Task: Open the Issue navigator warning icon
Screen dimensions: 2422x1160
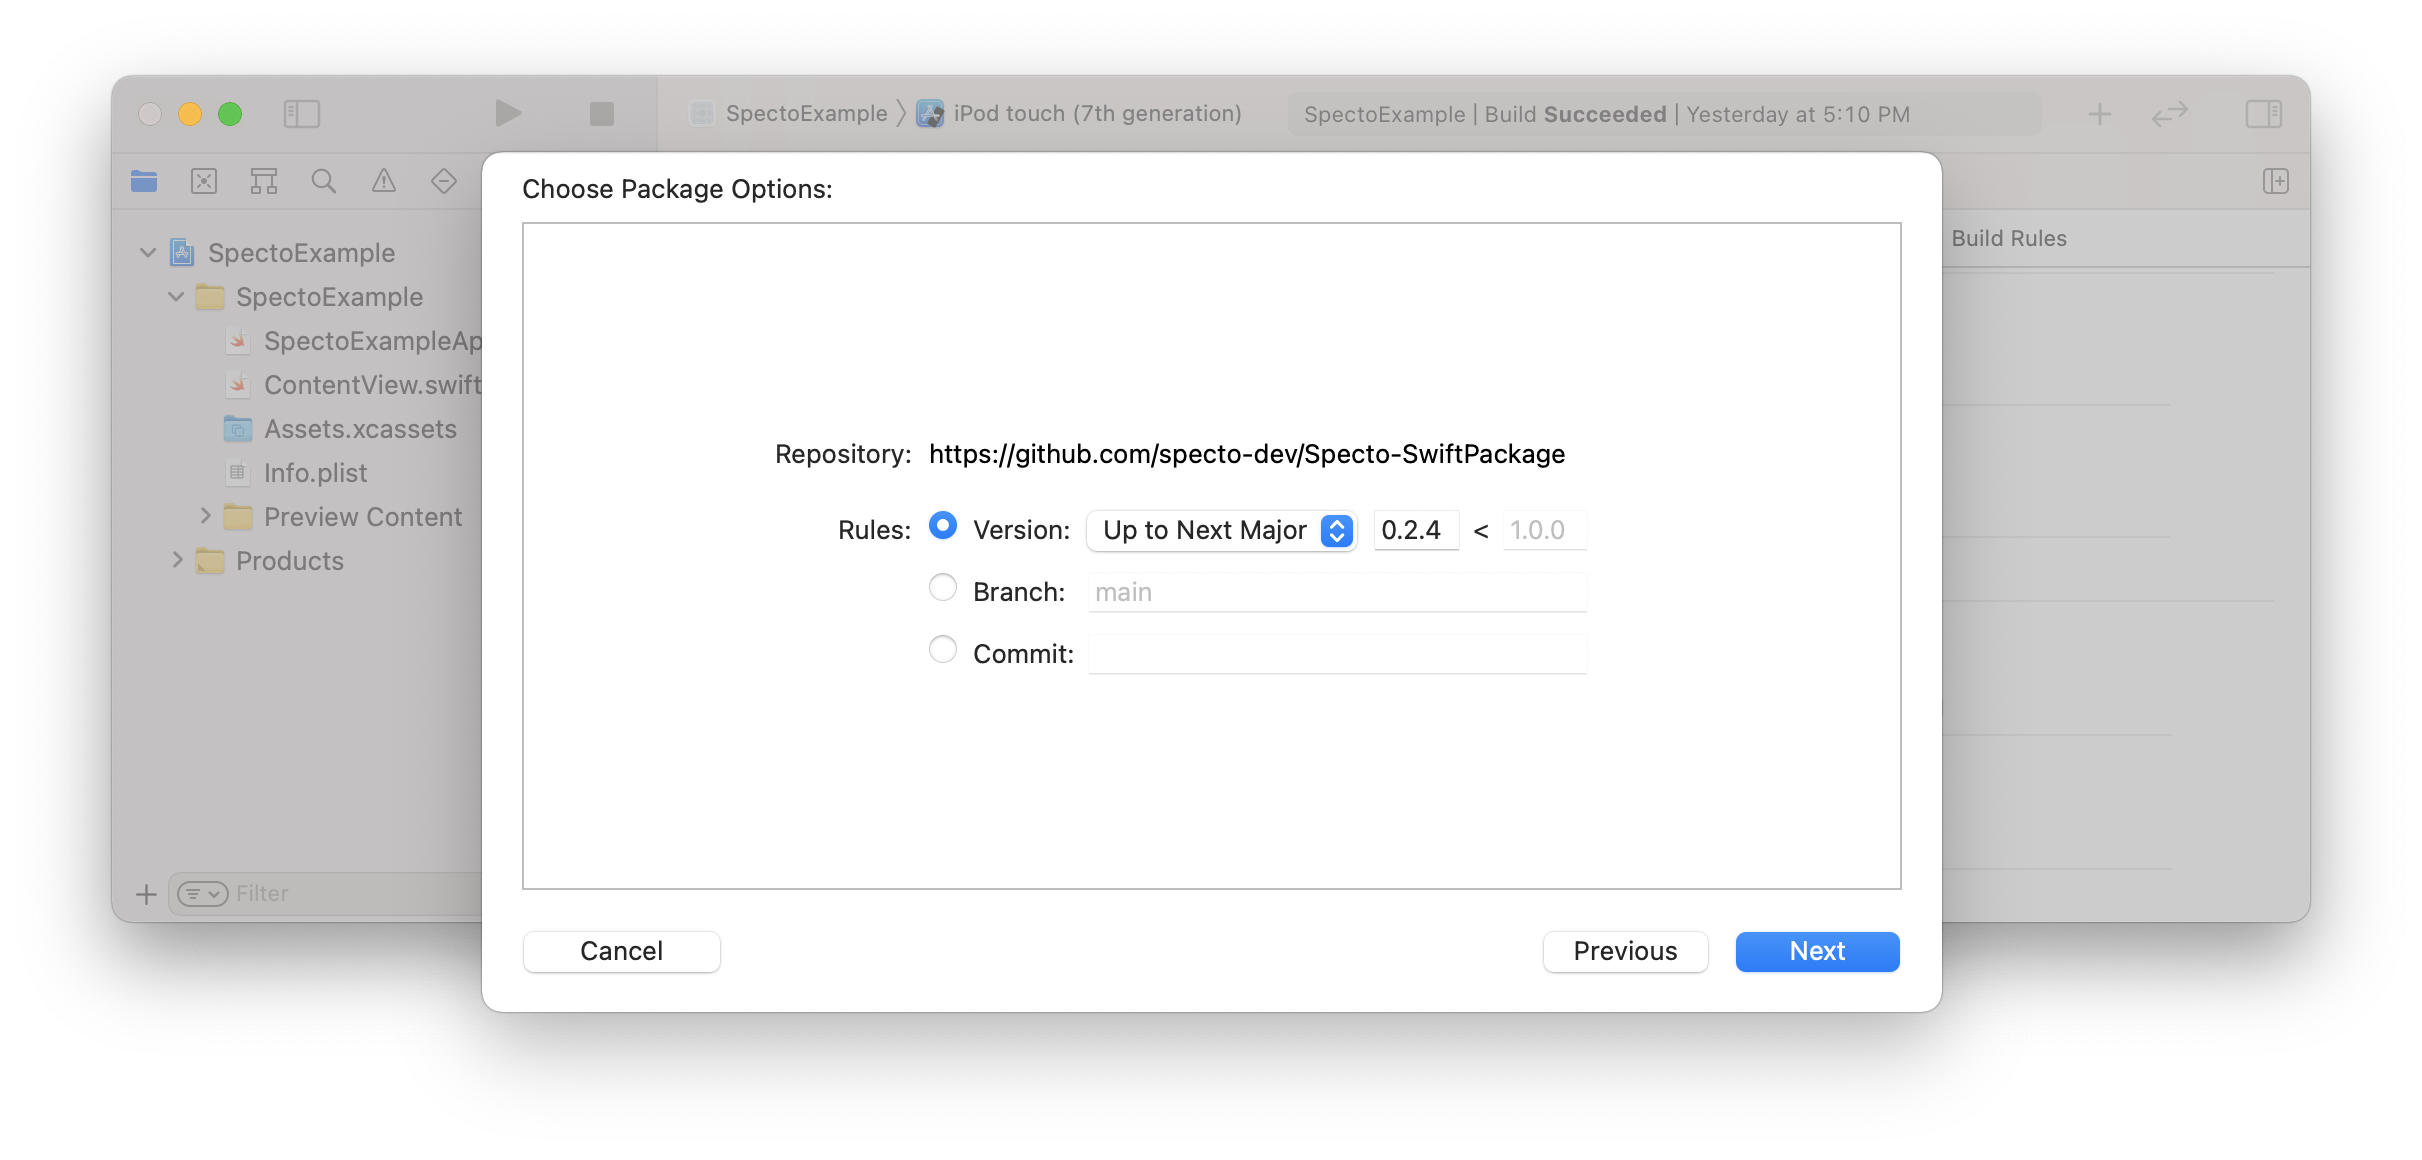Action: pos(384,181)
